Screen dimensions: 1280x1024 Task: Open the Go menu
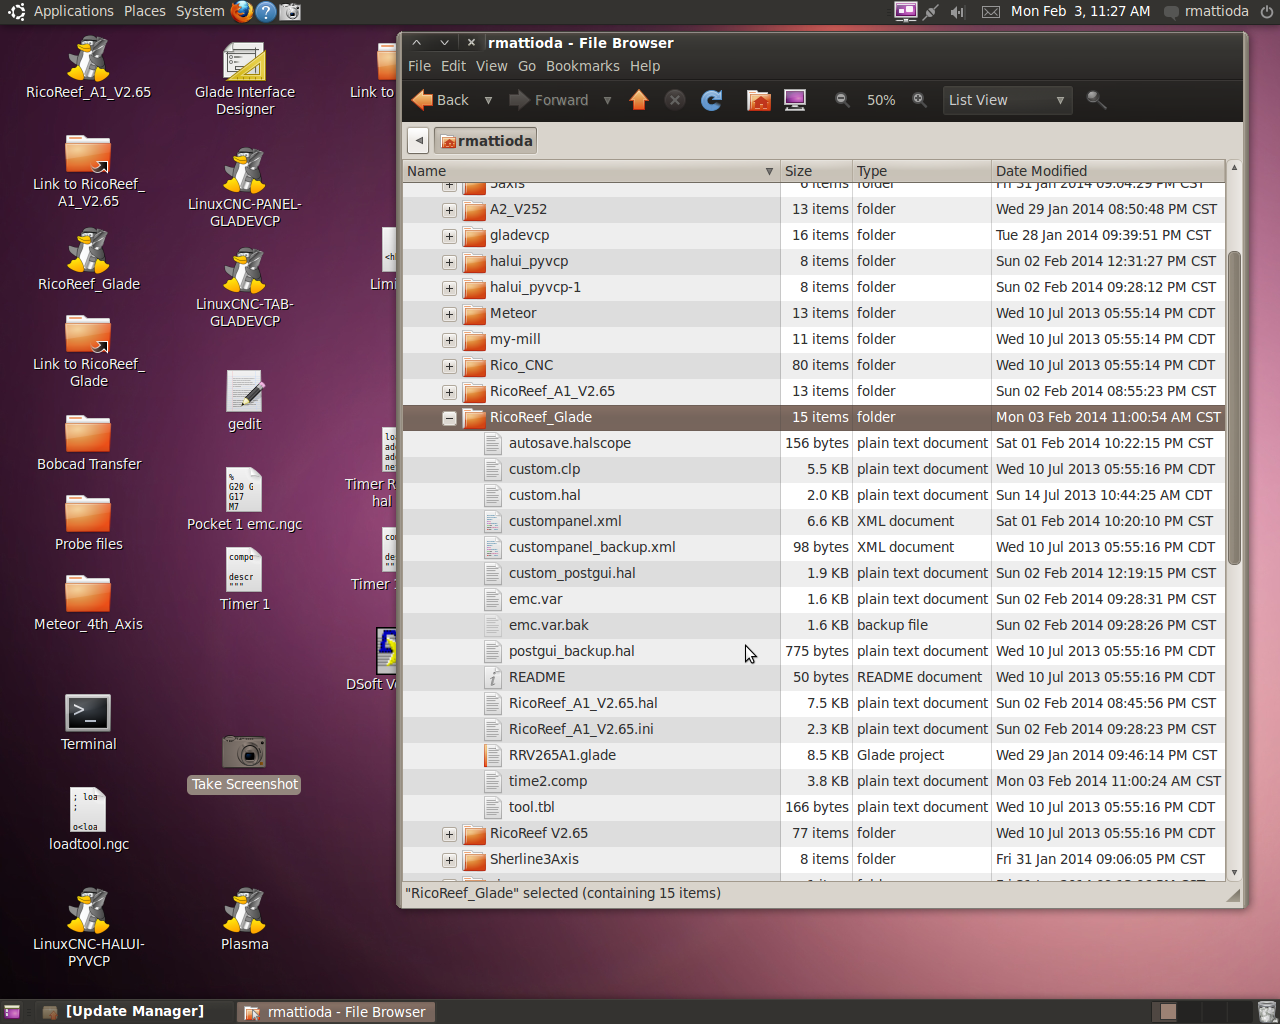pyautogui.click(x=527, y=66)
